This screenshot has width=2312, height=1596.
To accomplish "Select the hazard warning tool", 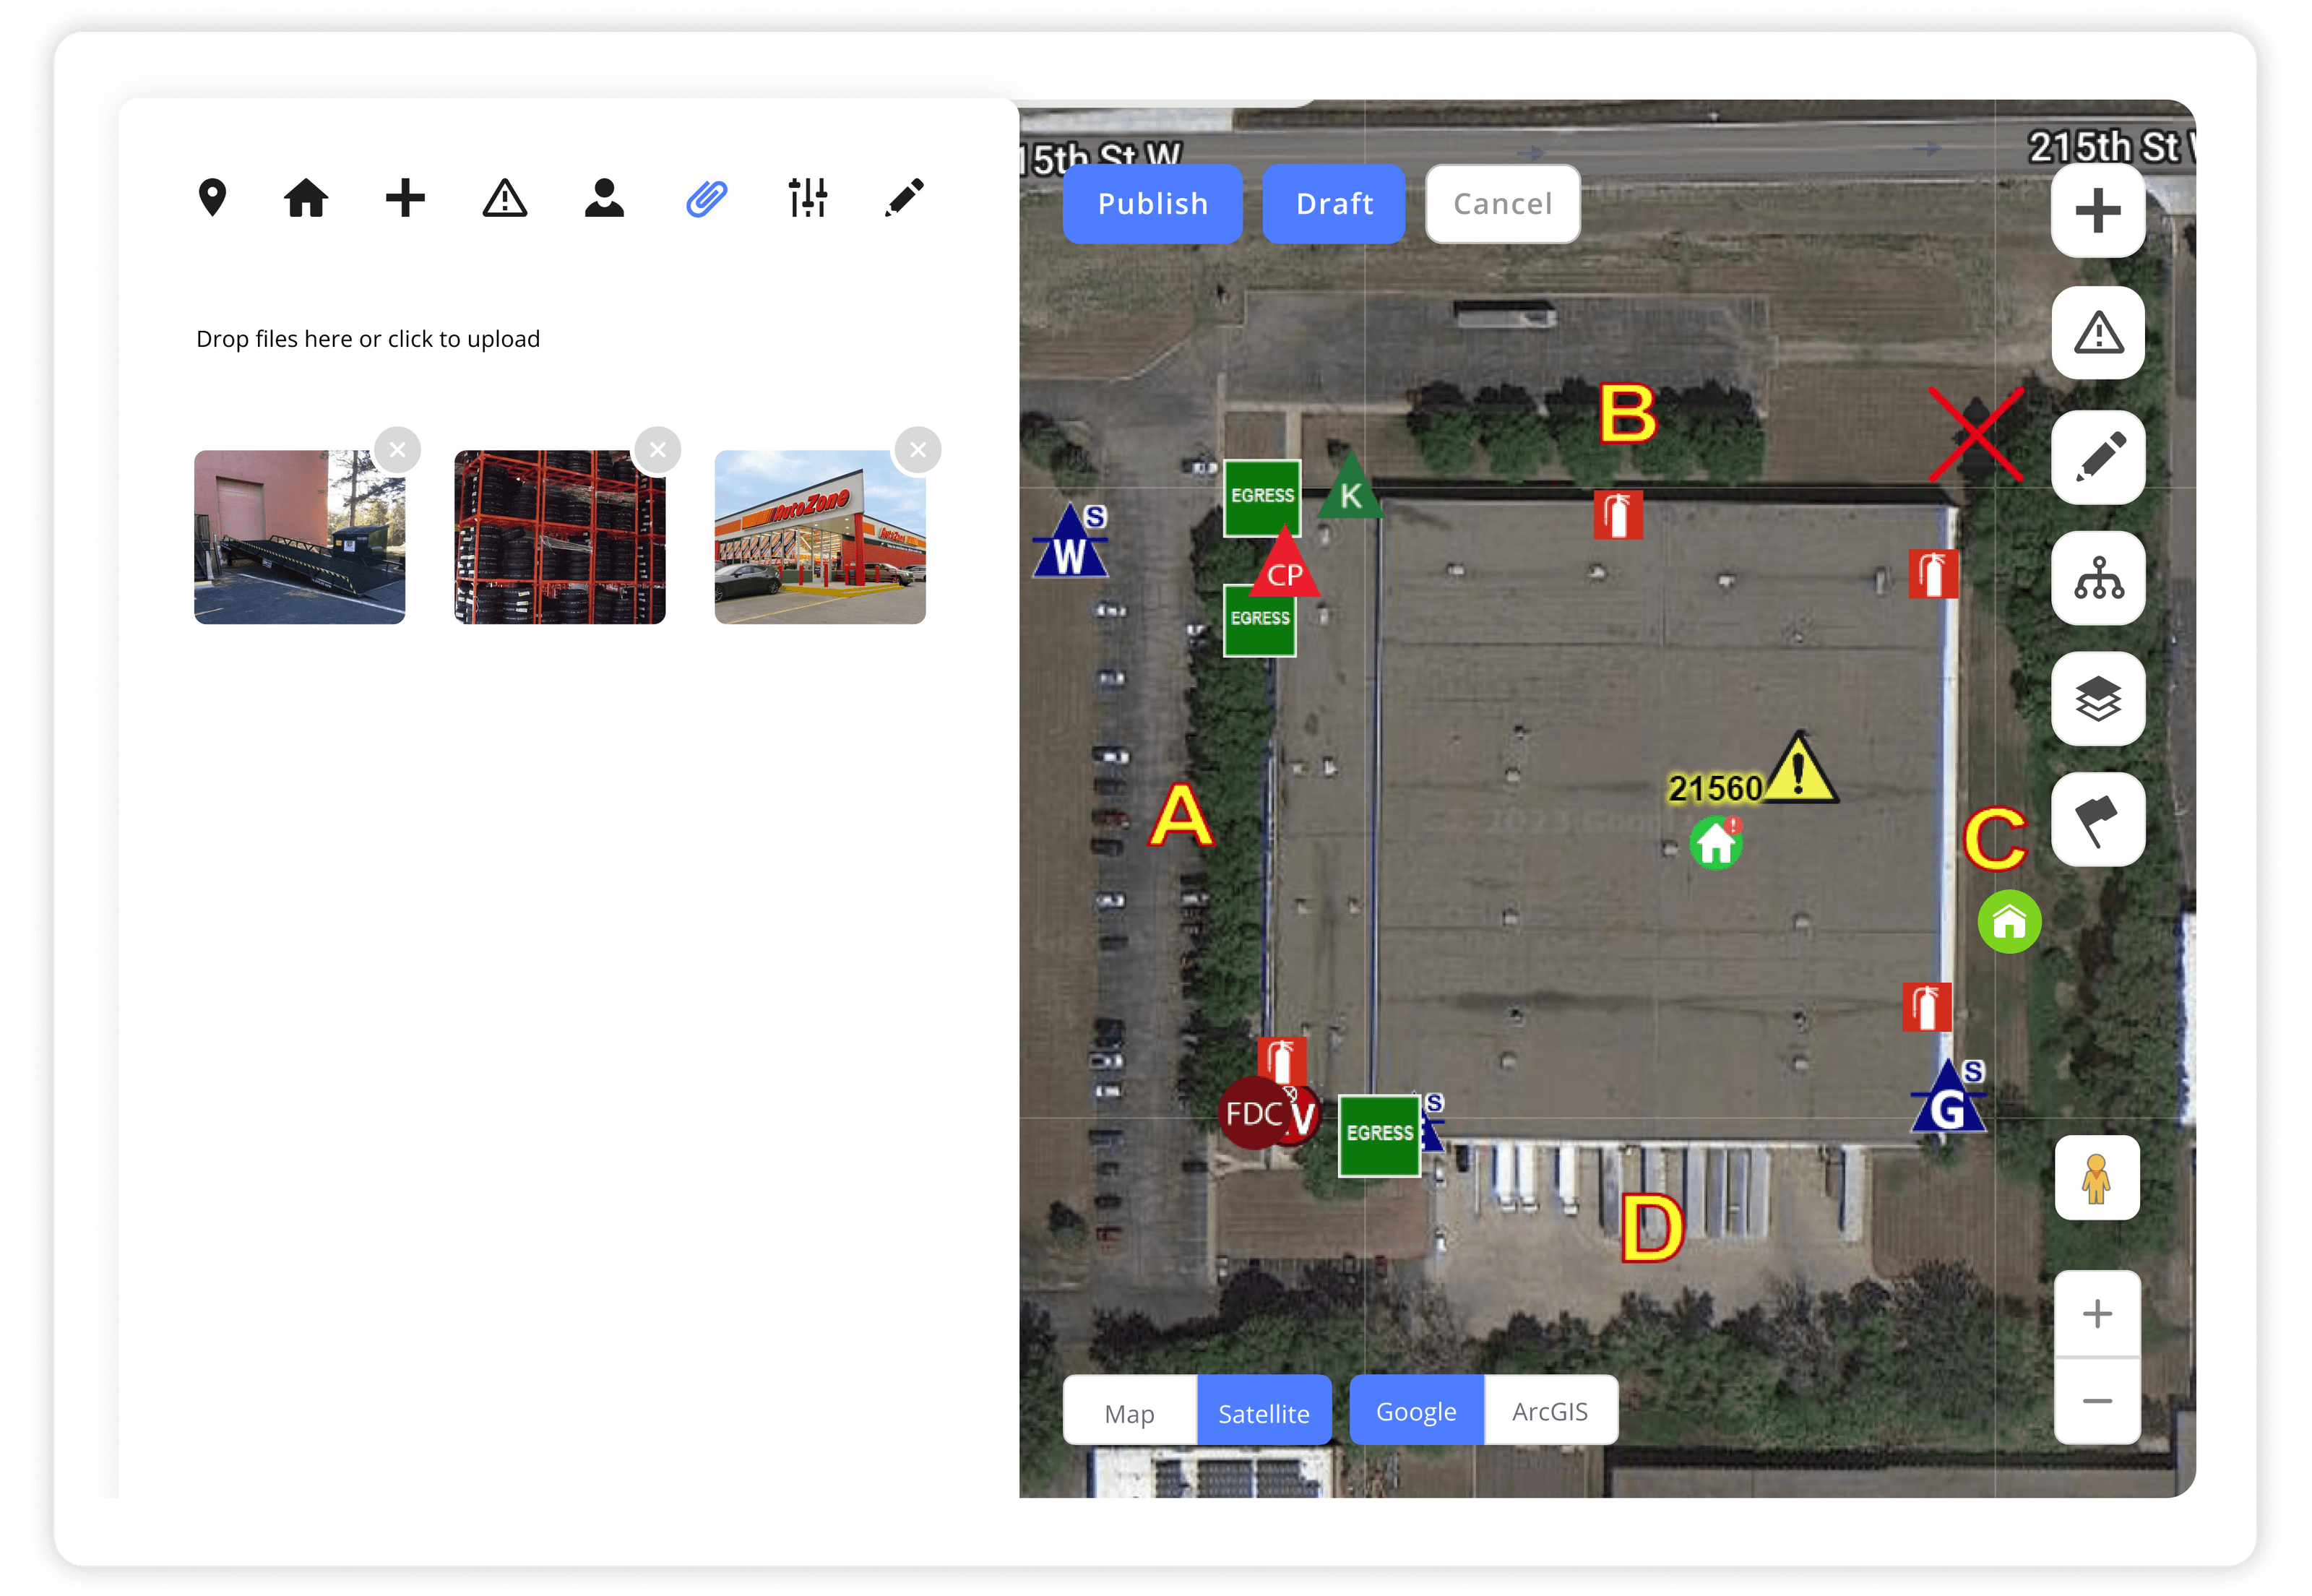I will pyautogui.click(x=504, y=198).
